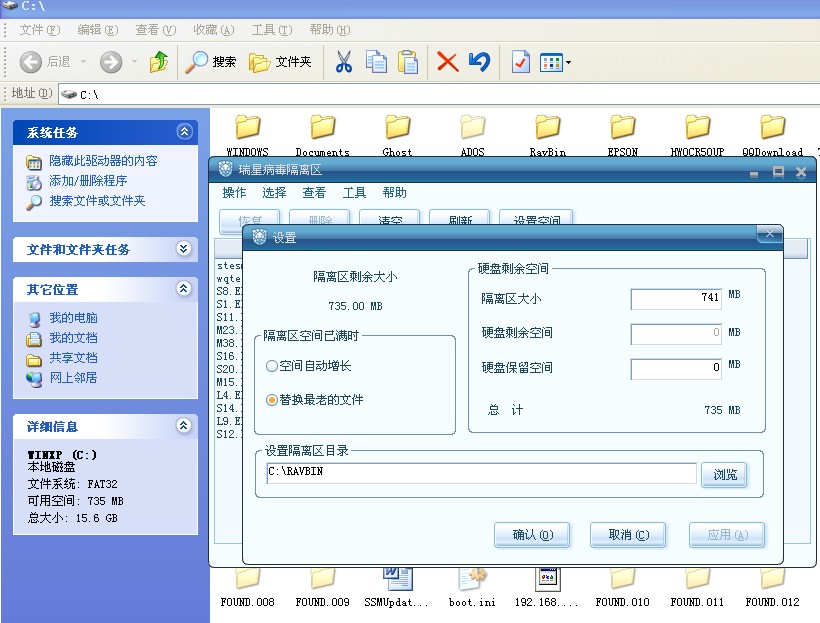Open the 工具(T) menu in Explorer

272,30
